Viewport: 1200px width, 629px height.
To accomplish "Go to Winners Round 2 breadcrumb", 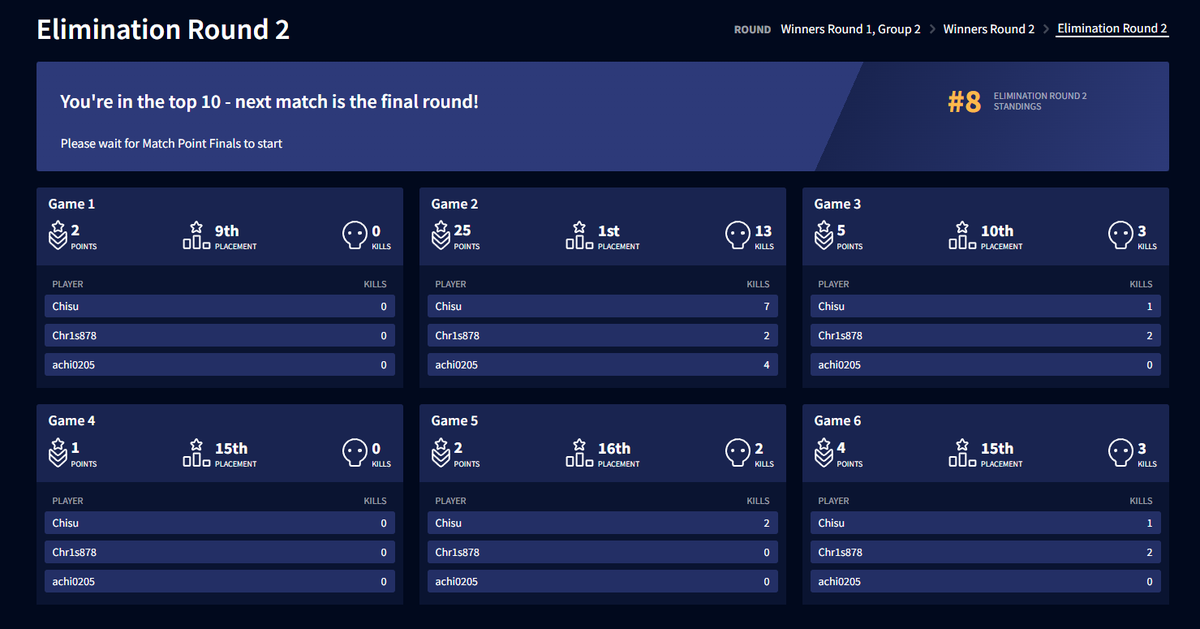I will (x=989, y=29).
